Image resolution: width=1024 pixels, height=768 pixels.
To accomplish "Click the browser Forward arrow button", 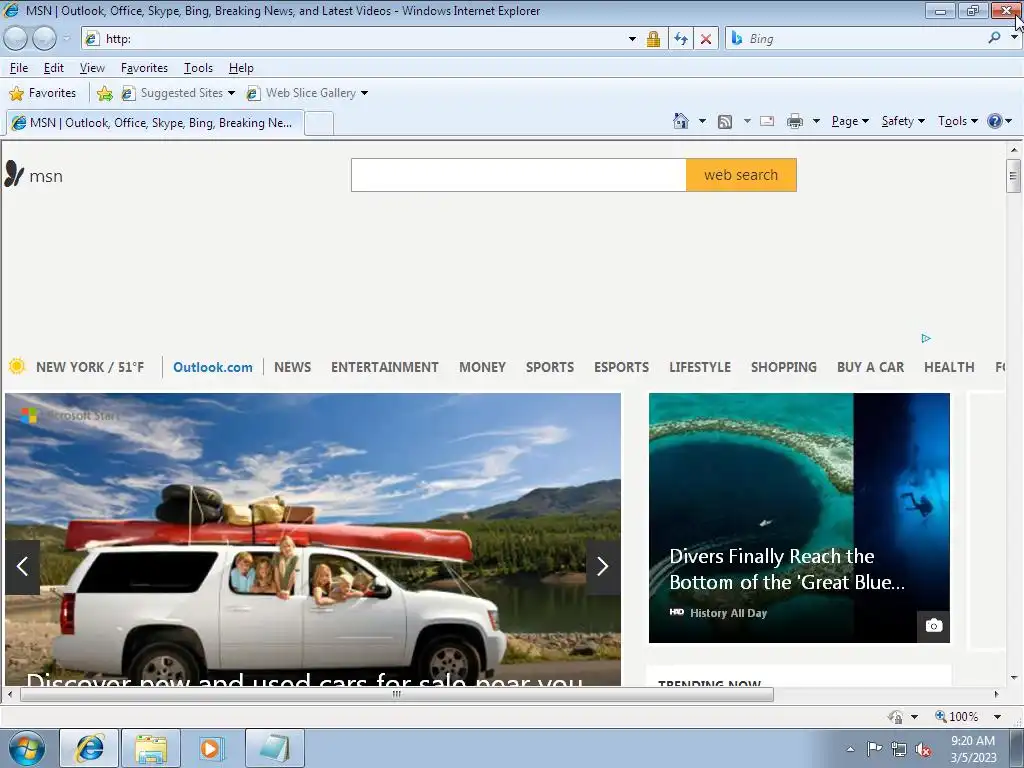I will pos(44,39).
